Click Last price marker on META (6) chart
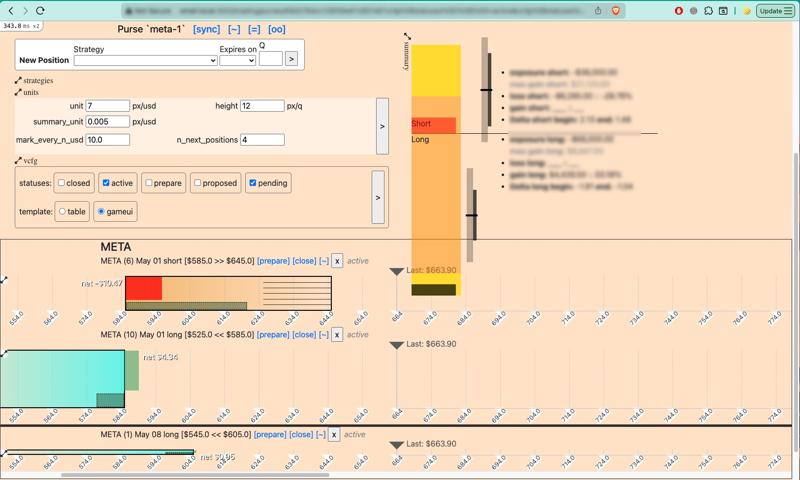The image size is (800, 480). [x=396, y=271]
